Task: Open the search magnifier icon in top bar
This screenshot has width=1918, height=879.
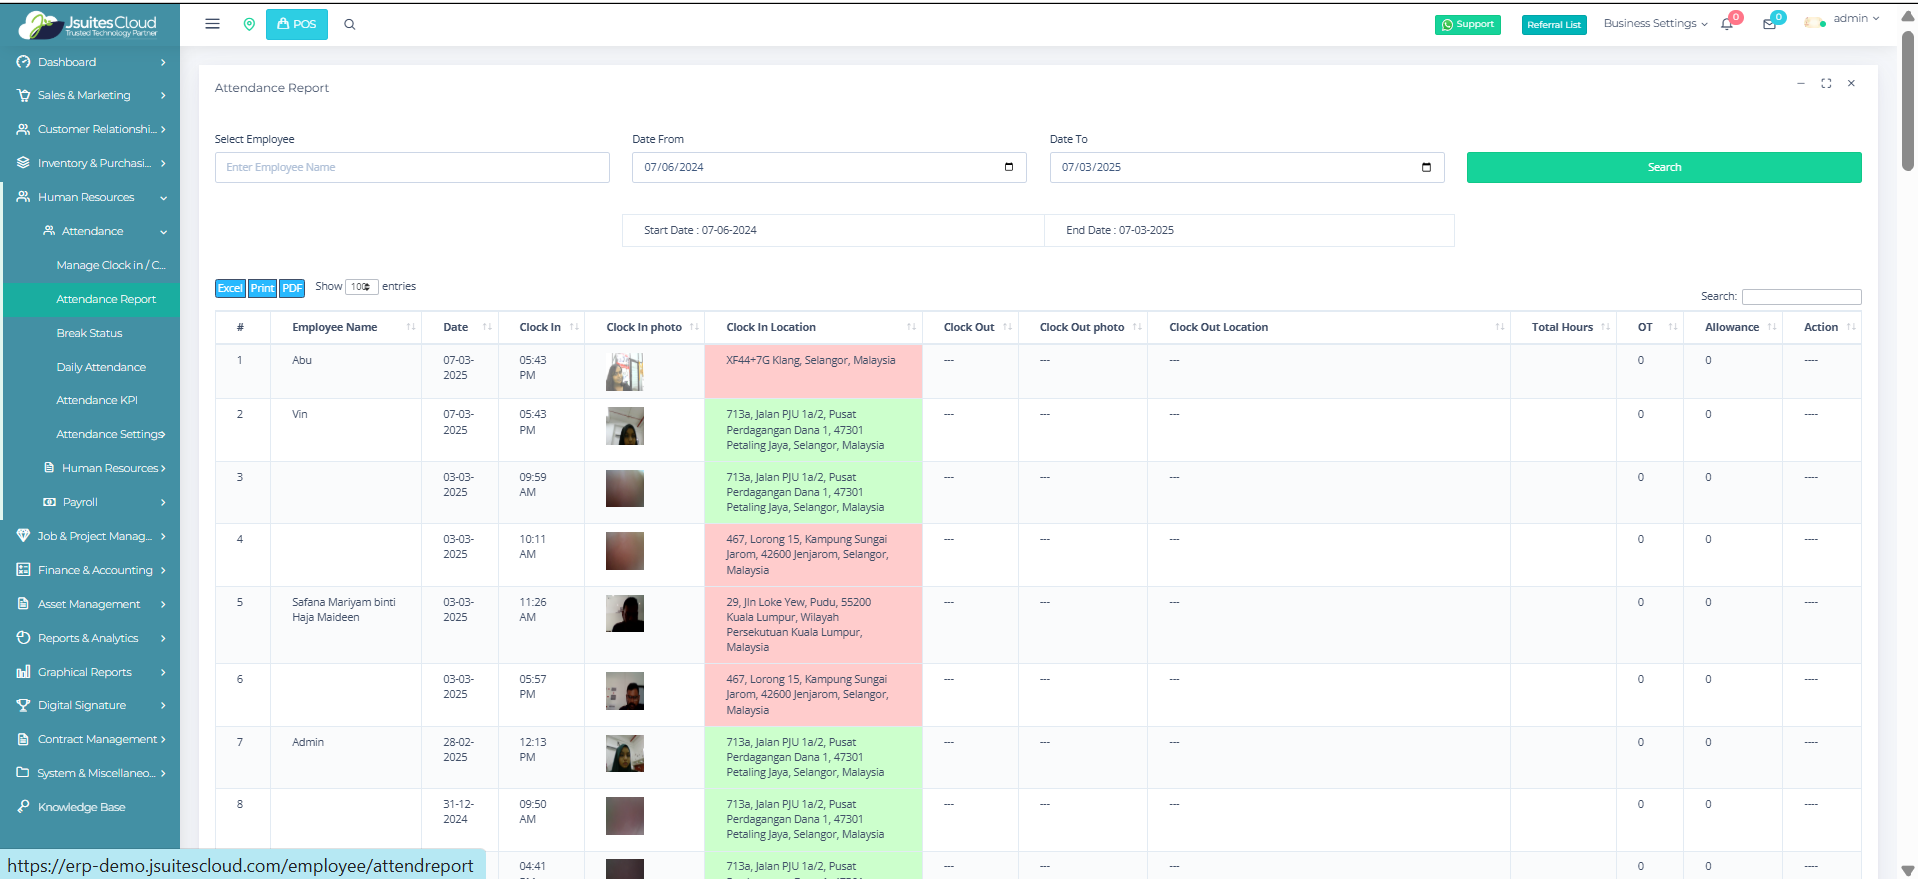Action: click(x=350, y=25)
